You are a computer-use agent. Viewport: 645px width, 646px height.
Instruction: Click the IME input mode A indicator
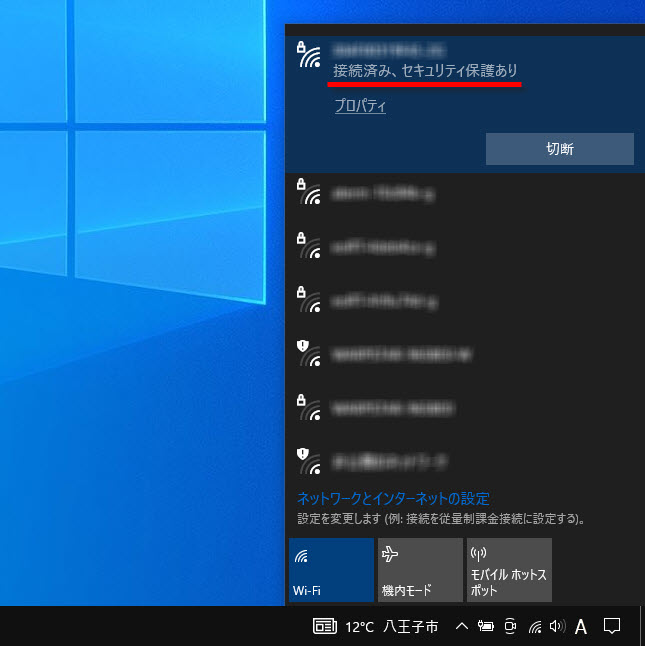click(x=581, y=627)
